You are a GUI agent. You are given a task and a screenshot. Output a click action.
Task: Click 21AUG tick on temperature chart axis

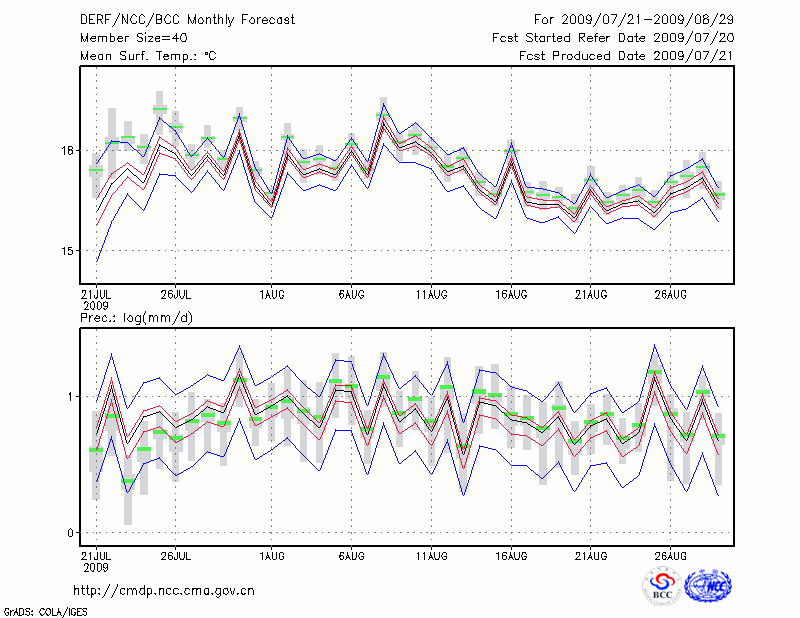click(591, 294)
